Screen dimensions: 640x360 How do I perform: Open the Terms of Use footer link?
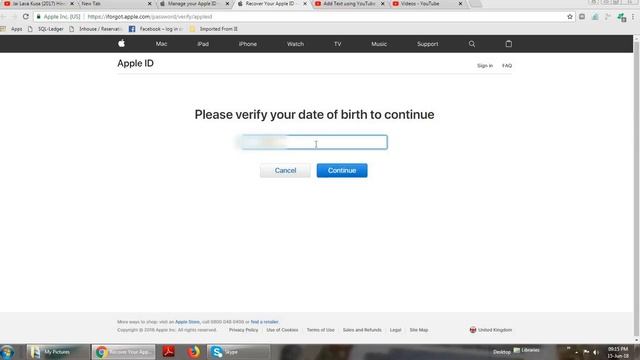[320, 330]
